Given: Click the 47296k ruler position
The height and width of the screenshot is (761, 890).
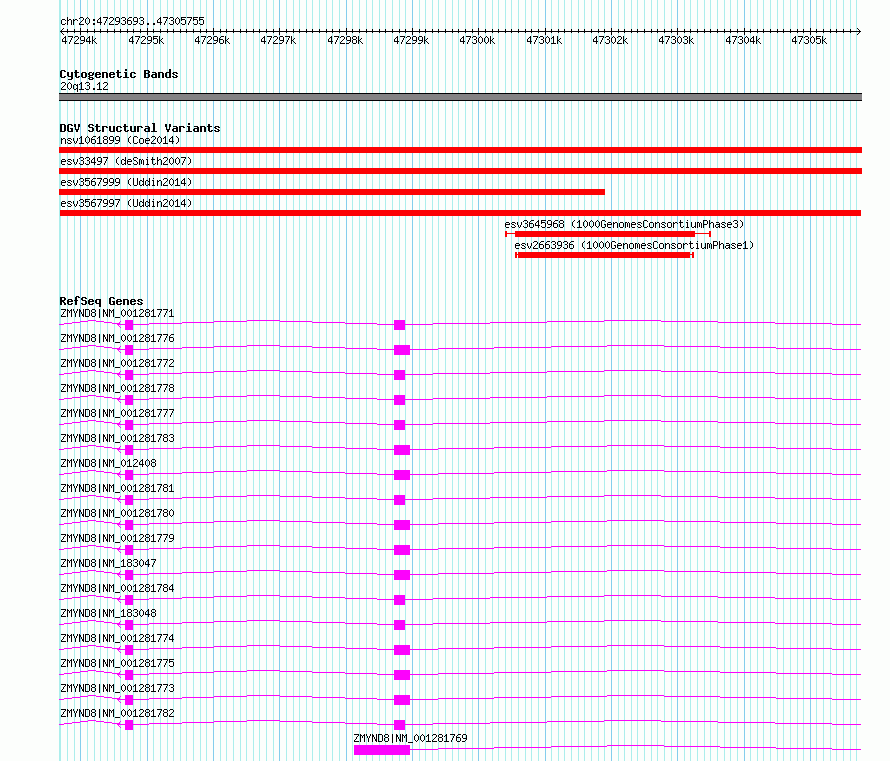Looking at the screenshot, I should (x=212, y=40).
